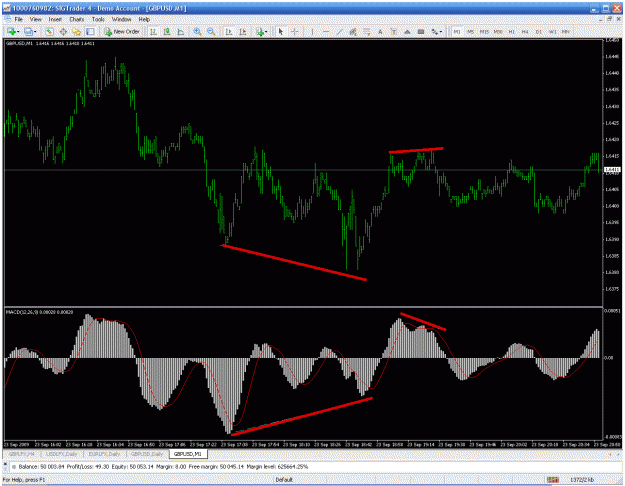Toggle the Terminal window icon

[x=90, y=31]
